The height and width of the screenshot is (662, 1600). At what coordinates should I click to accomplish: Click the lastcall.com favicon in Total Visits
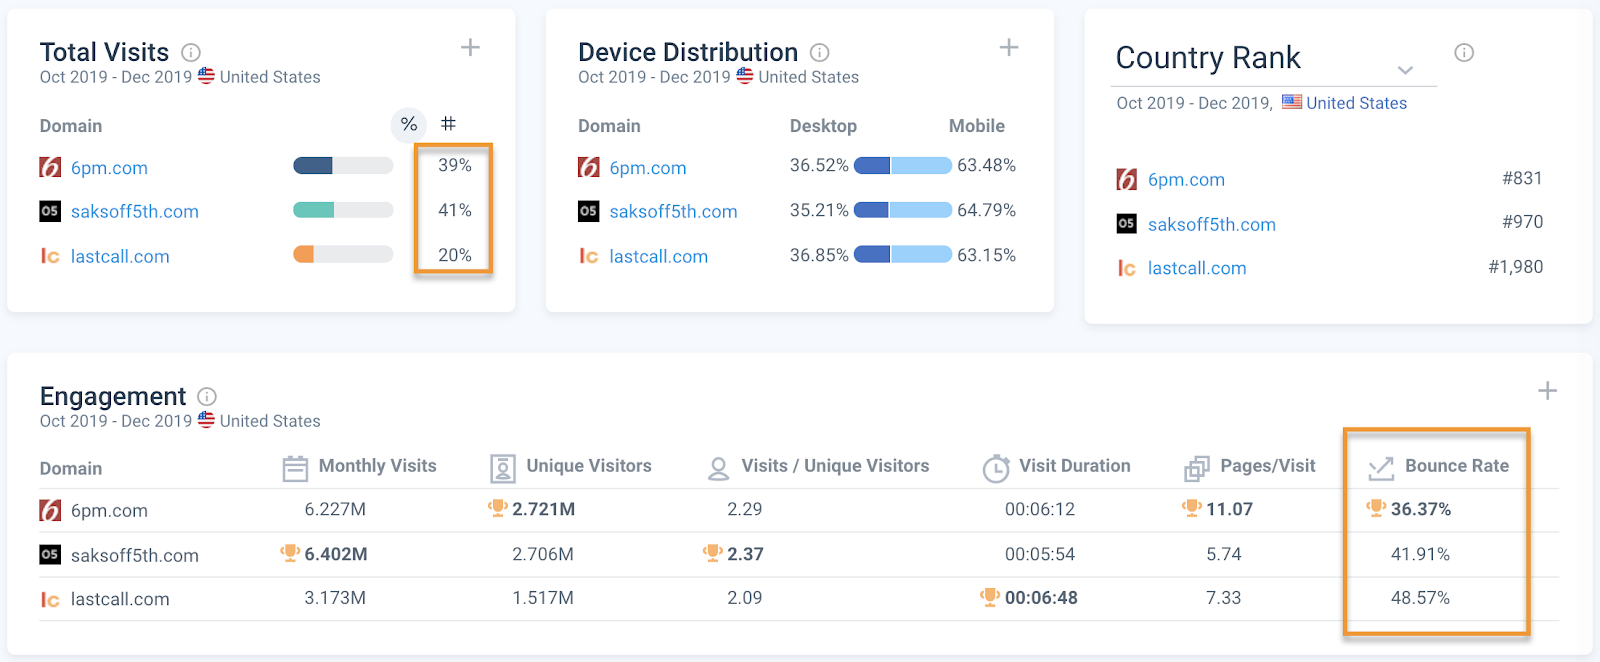pyautogui.click(x=50, y=256)
